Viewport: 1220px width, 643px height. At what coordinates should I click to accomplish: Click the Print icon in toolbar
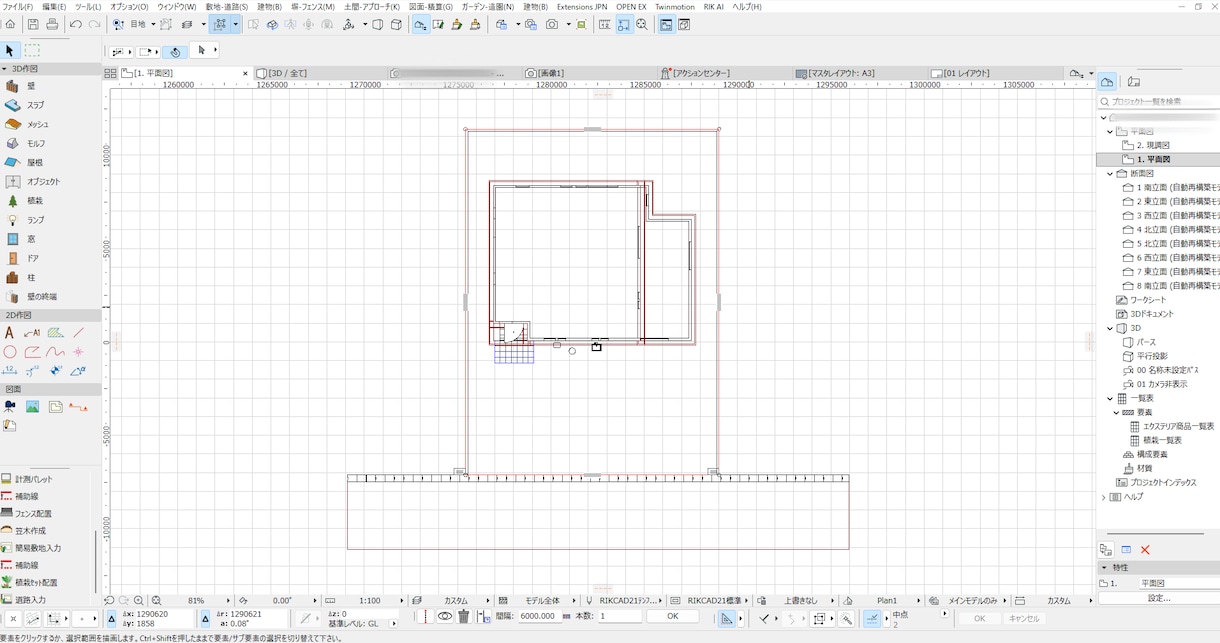tap(52, 24)
